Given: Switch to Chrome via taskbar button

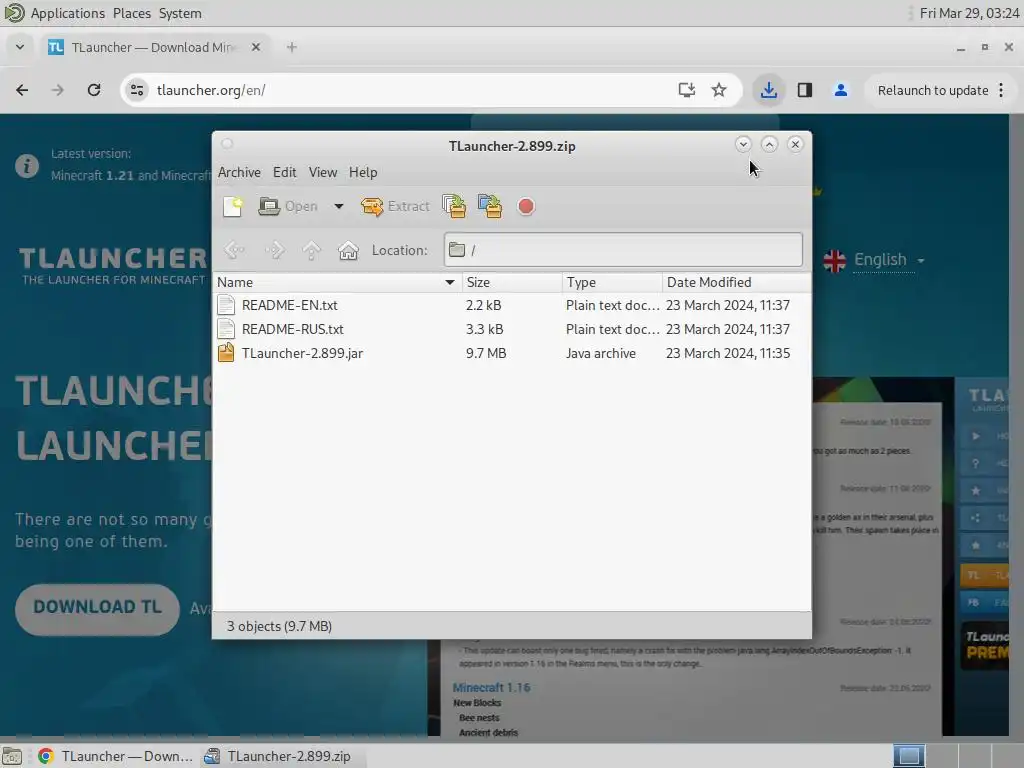Looking at the screenshot, I should [116, 756].
